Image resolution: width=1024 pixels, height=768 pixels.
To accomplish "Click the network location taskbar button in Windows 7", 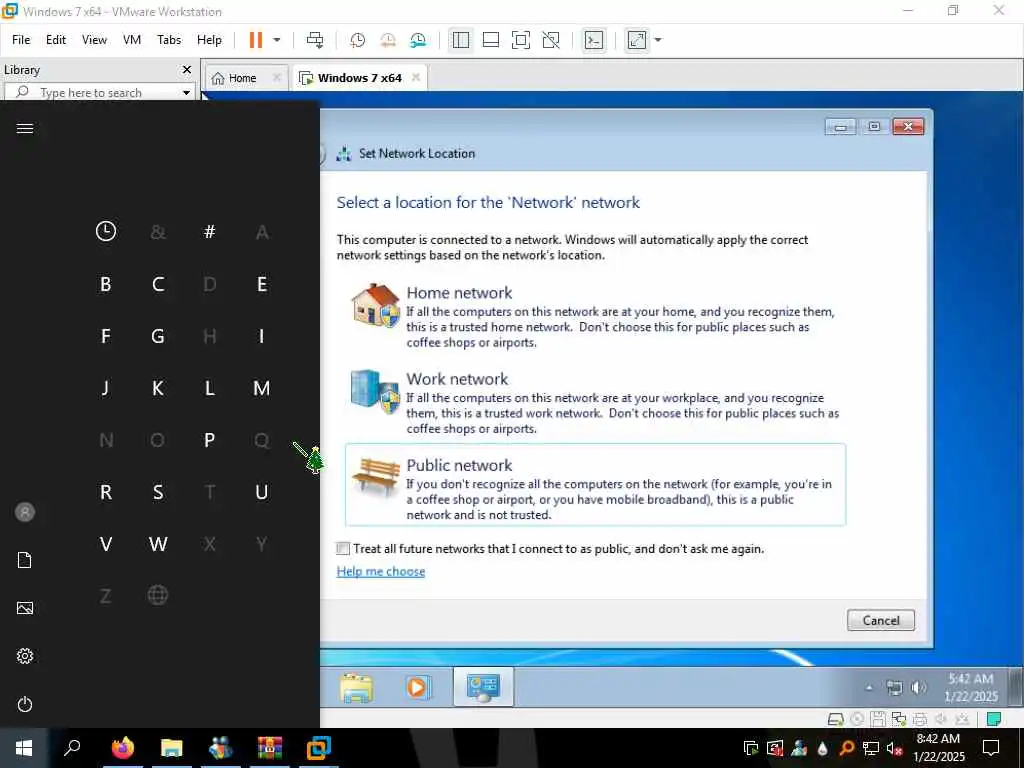I will 483,687.
